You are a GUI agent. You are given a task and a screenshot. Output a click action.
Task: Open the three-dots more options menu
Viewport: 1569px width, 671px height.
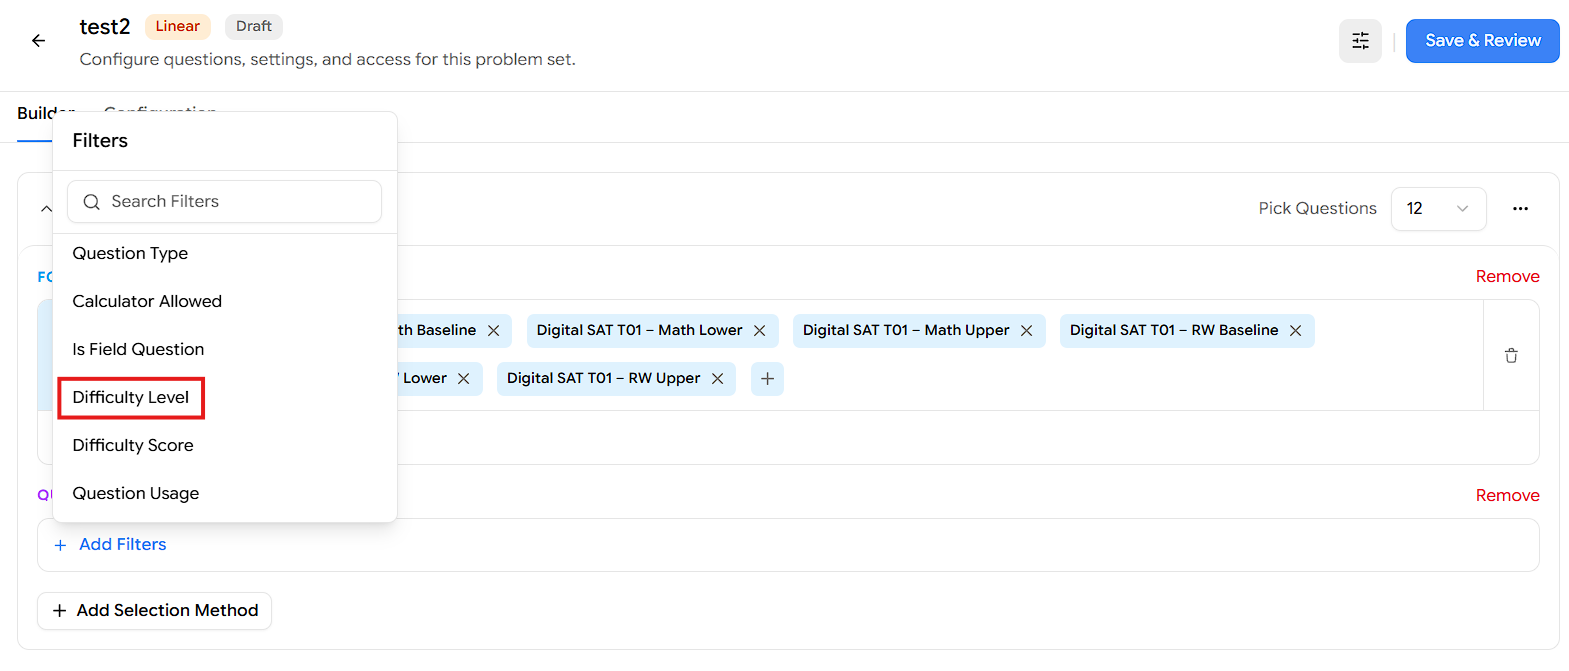[1520, 209]
